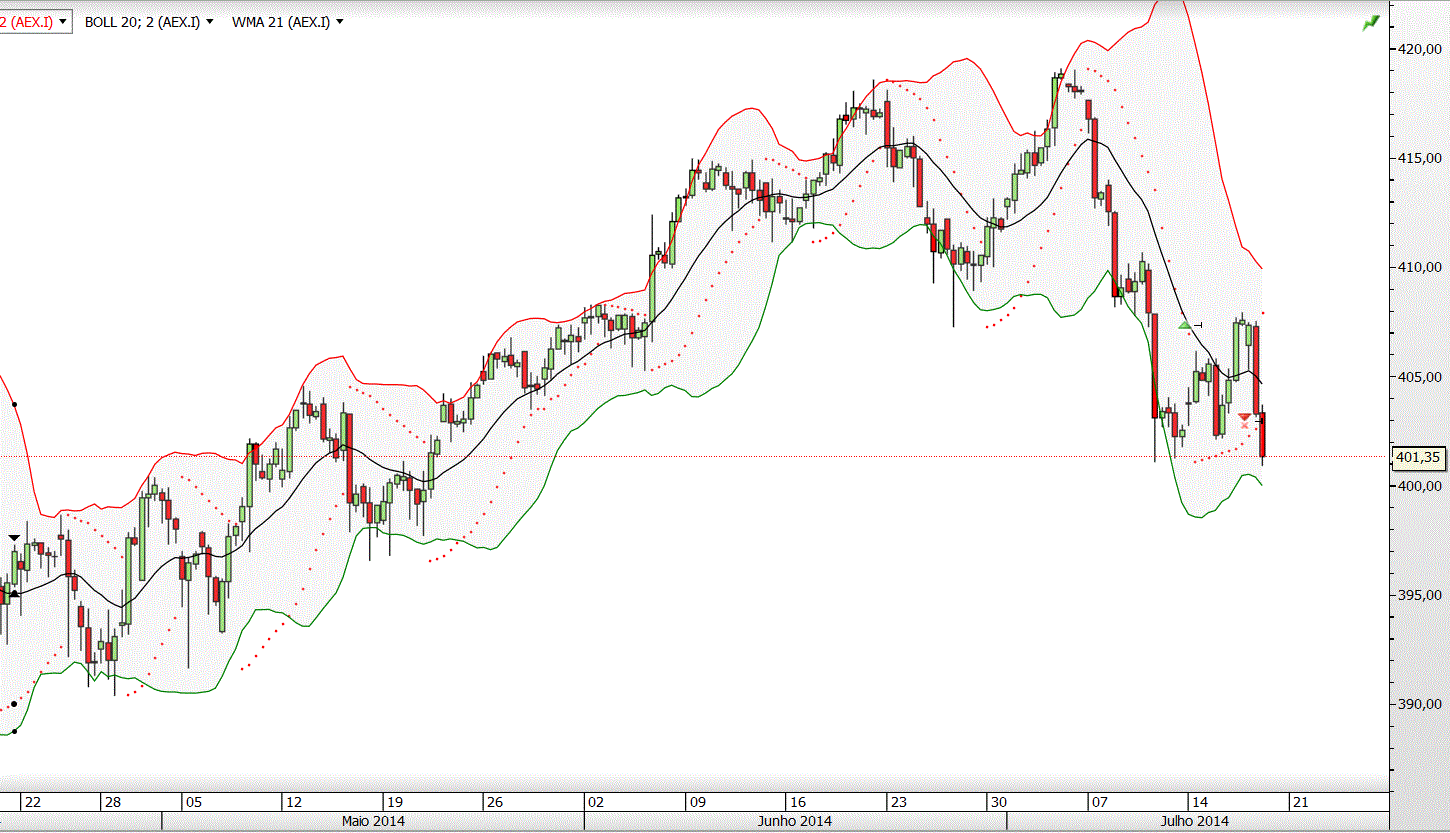
Task: Open the WMA 21 (AEX.I) indicator dropdown
Action: pos(287,21)
